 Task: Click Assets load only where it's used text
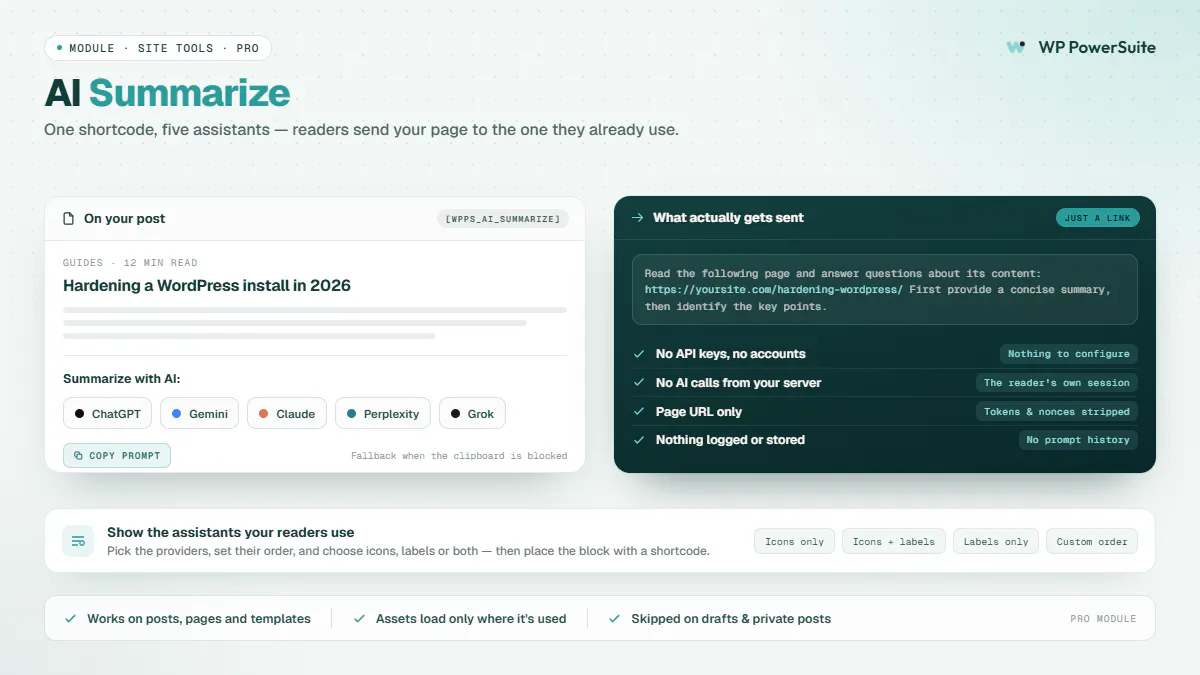[x=471, y=618]
